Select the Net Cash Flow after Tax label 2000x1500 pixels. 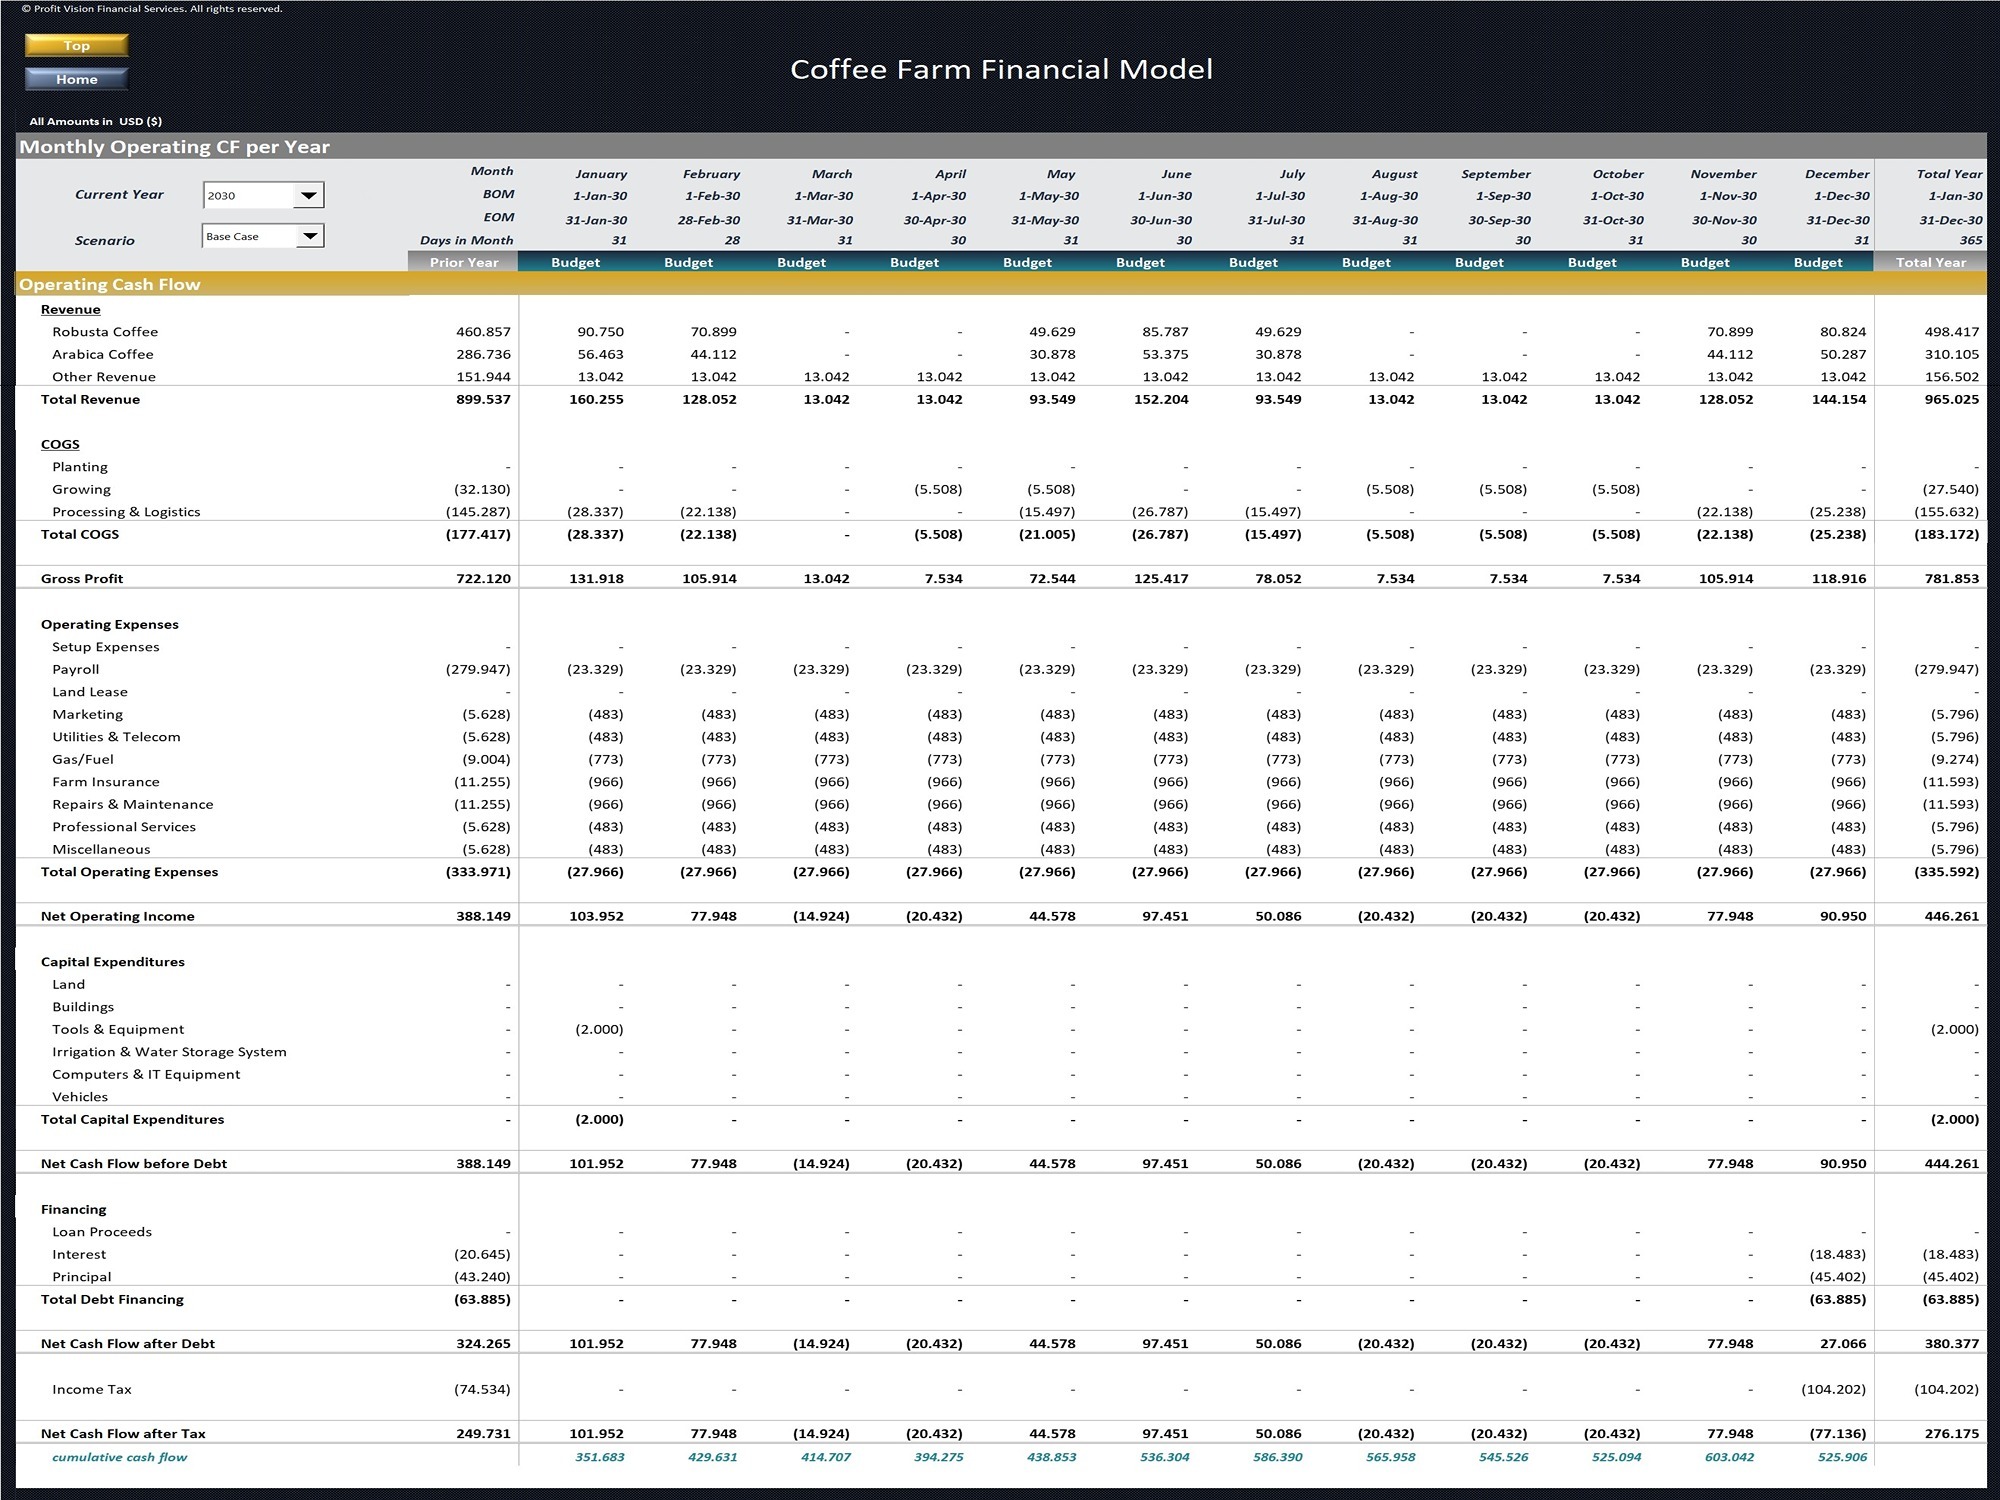pyautogui.click(x=123, y=1433)
